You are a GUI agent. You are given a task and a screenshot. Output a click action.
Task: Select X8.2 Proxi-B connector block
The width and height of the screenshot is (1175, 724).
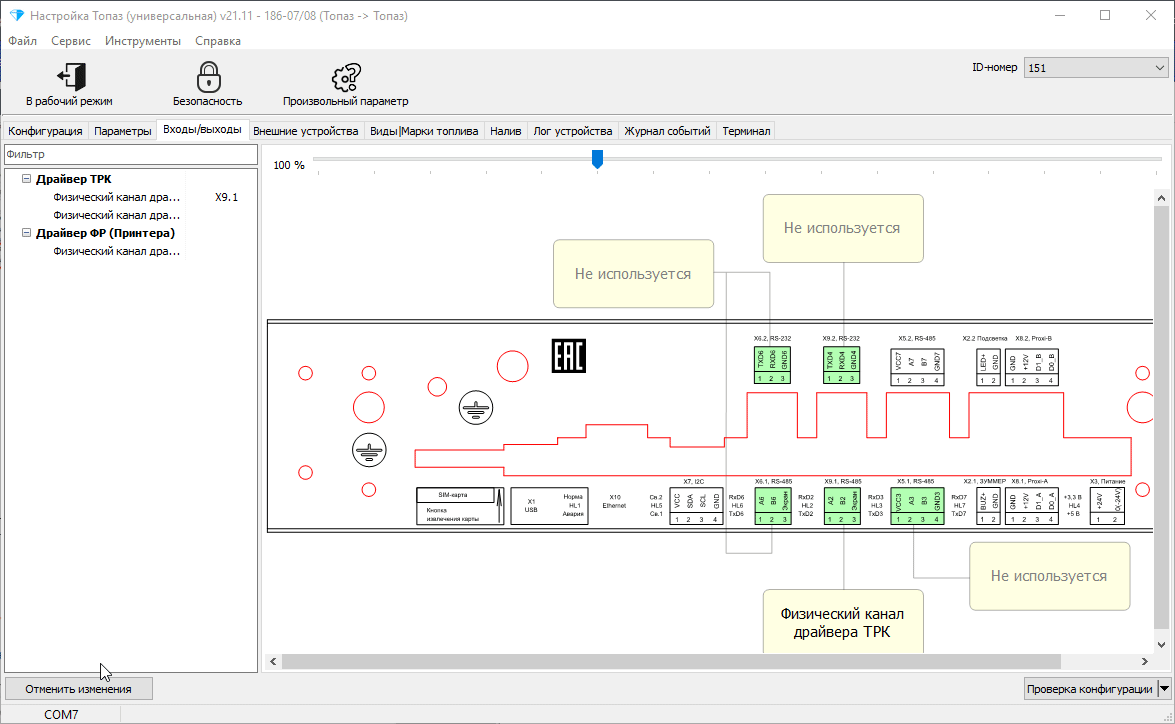point(1032,367)
